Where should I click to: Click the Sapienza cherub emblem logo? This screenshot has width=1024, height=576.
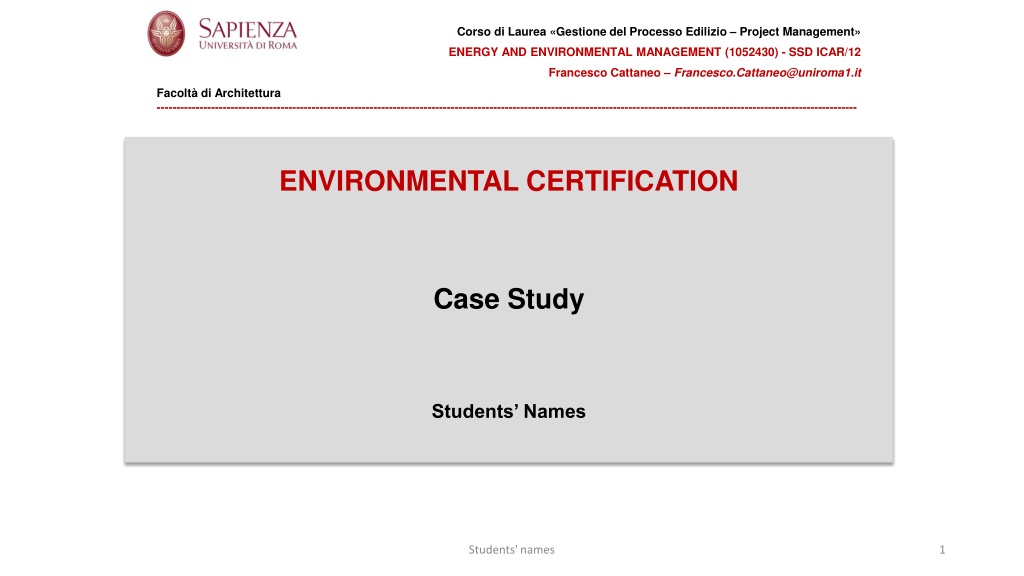pyautogui.click(x=166, y=33)
